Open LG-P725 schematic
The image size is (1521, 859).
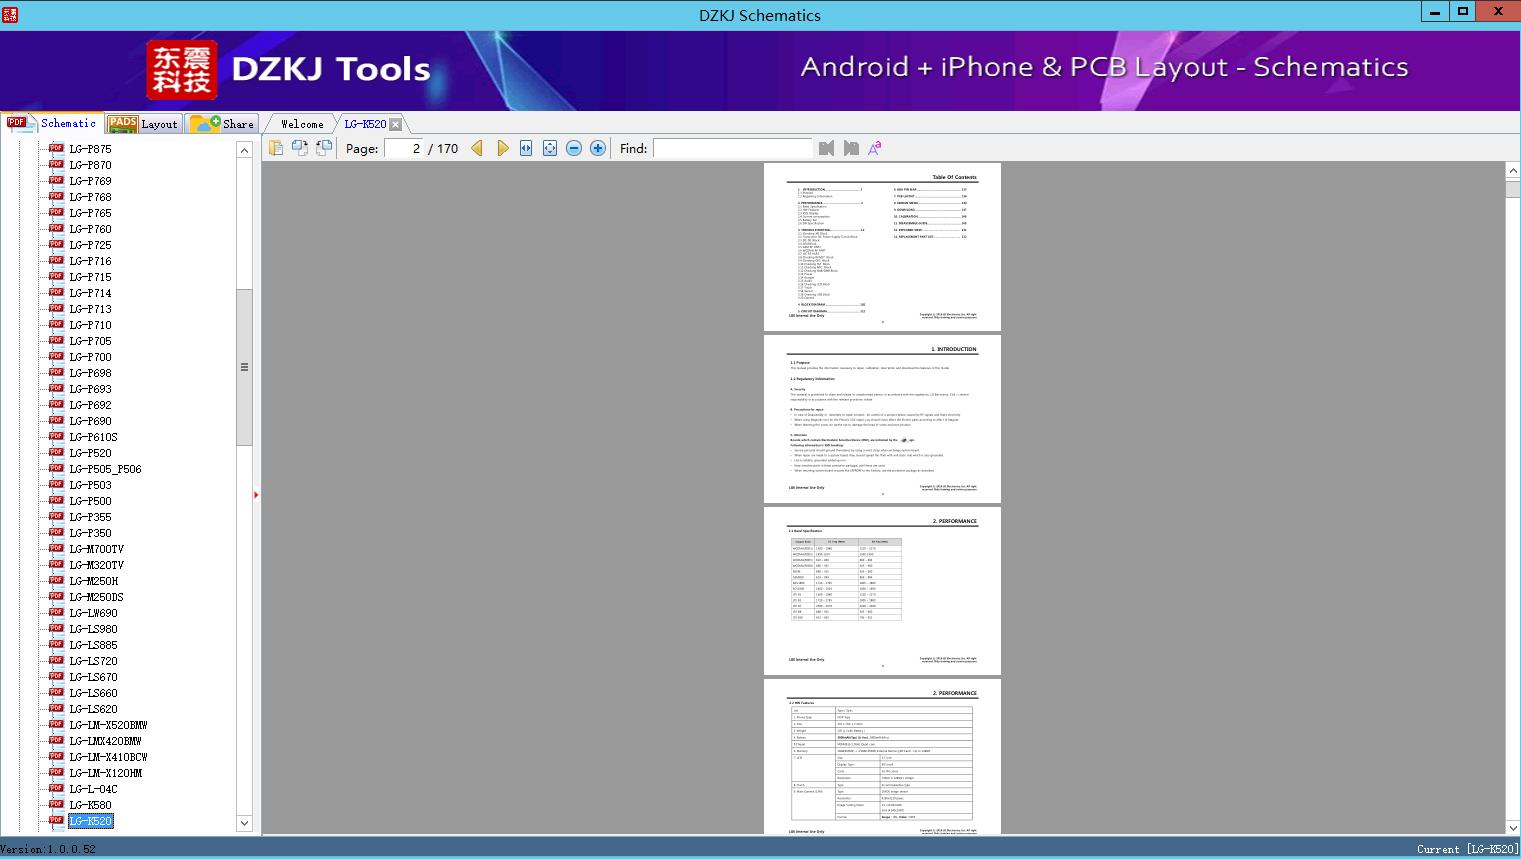[90, 245]
